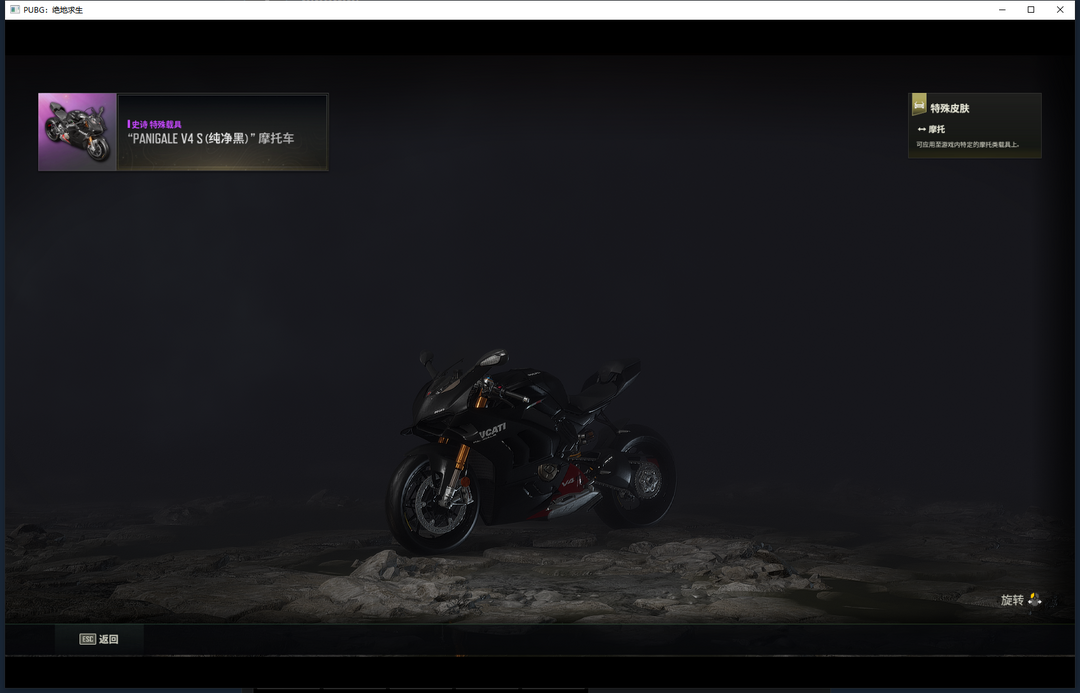
Task: Click the purple 史诗 特殊载具 rarity label
Action: pos(156,124)
